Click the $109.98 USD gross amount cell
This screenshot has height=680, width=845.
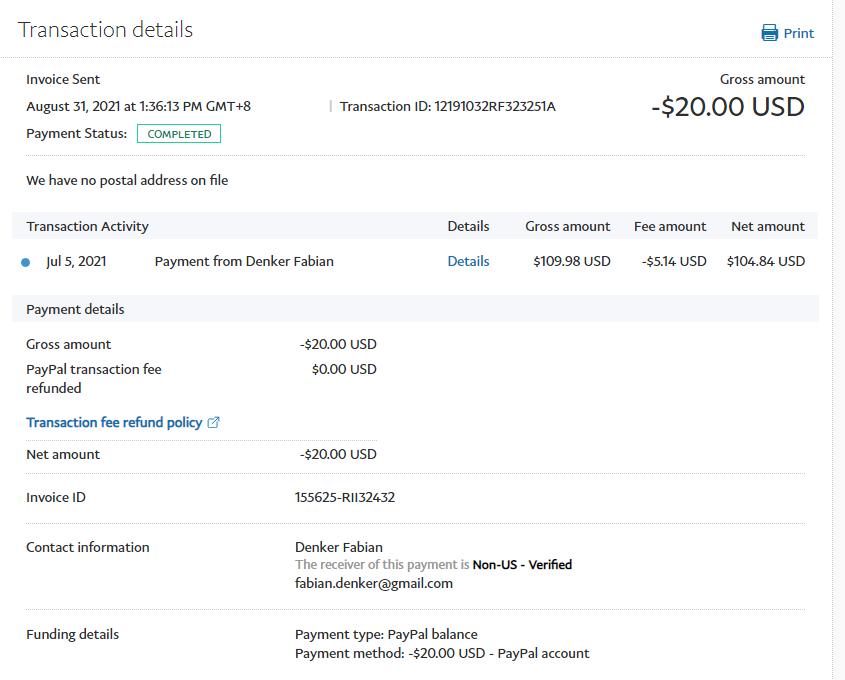(571, 261)
